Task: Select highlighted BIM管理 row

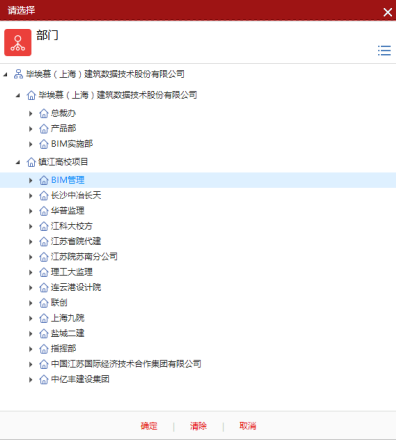Action: [x=198, y=180]
